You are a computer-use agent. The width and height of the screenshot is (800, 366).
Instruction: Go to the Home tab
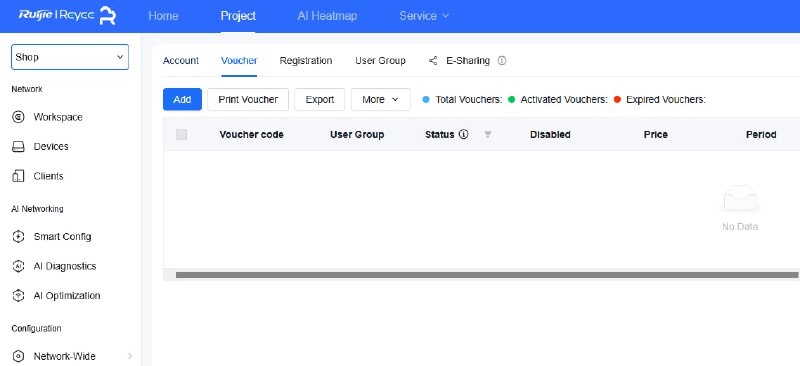pyautogui.click(x=163, y=16)
